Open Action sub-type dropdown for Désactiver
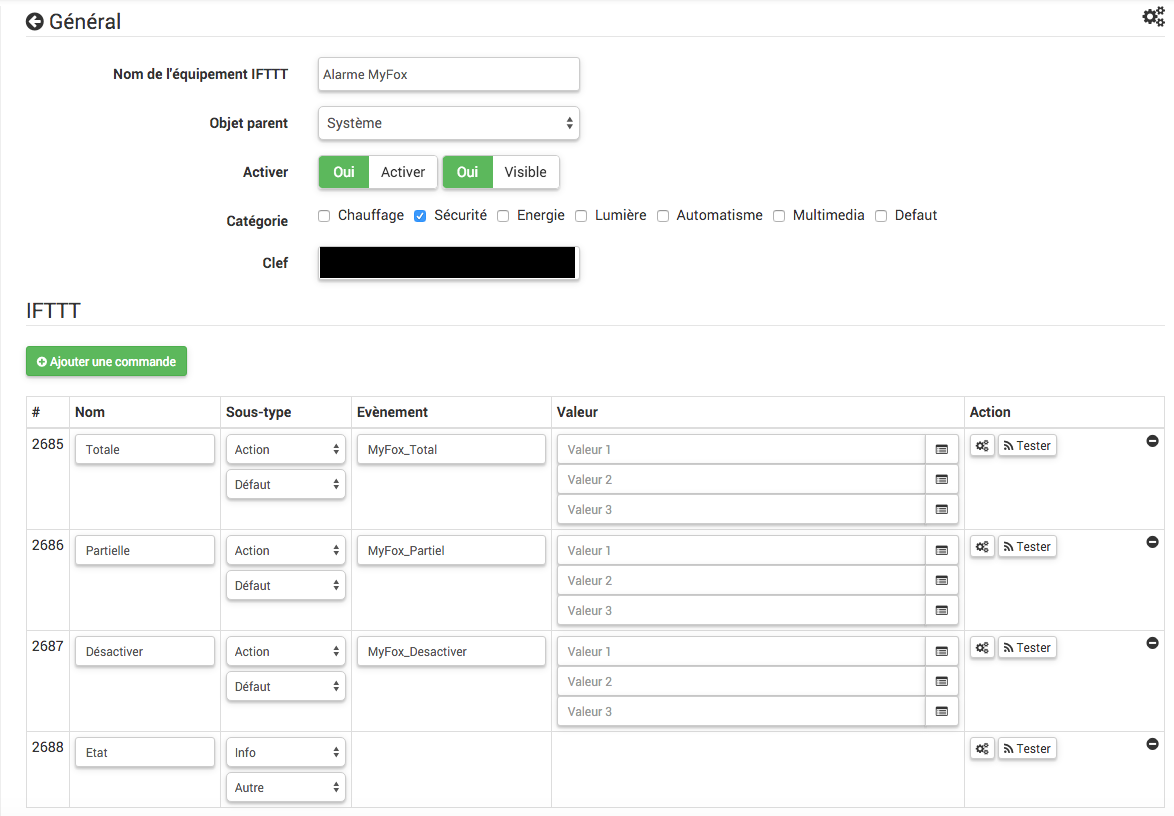The image size is (1174, 816). 285,651
